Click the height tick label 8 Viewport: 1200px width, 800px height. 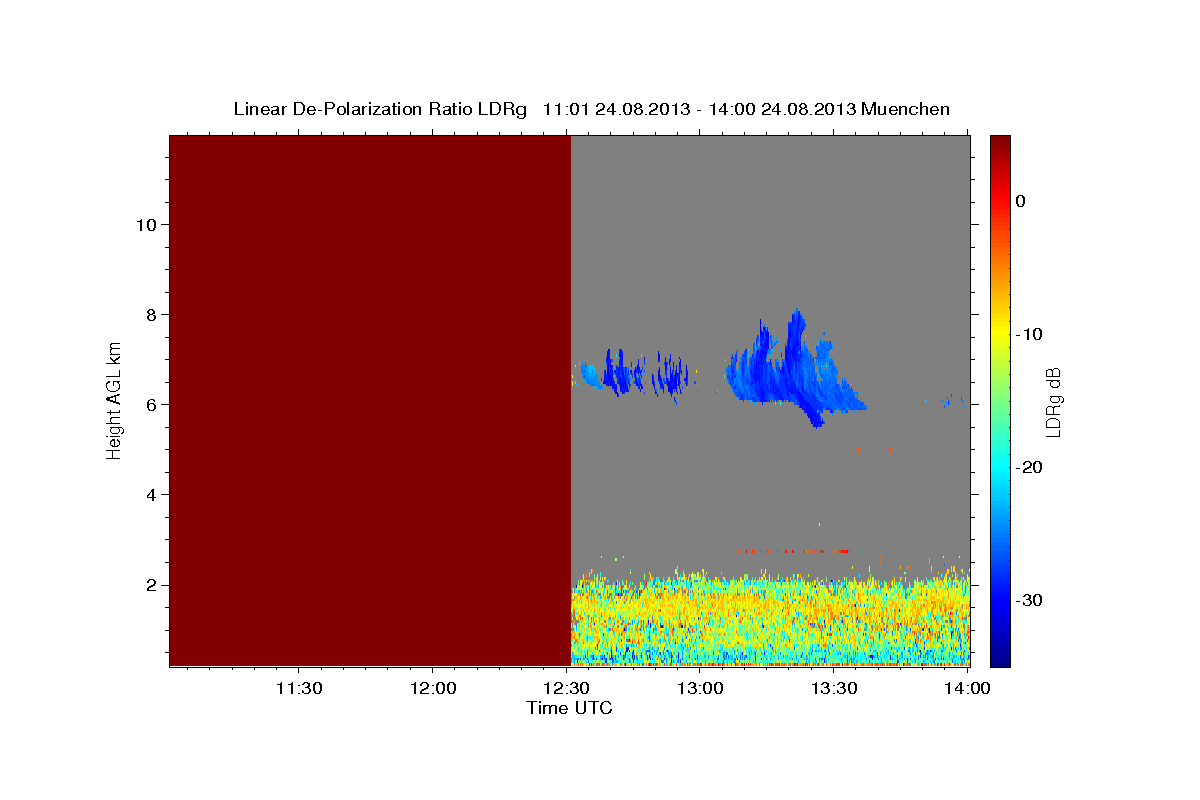tap(150, 314)
